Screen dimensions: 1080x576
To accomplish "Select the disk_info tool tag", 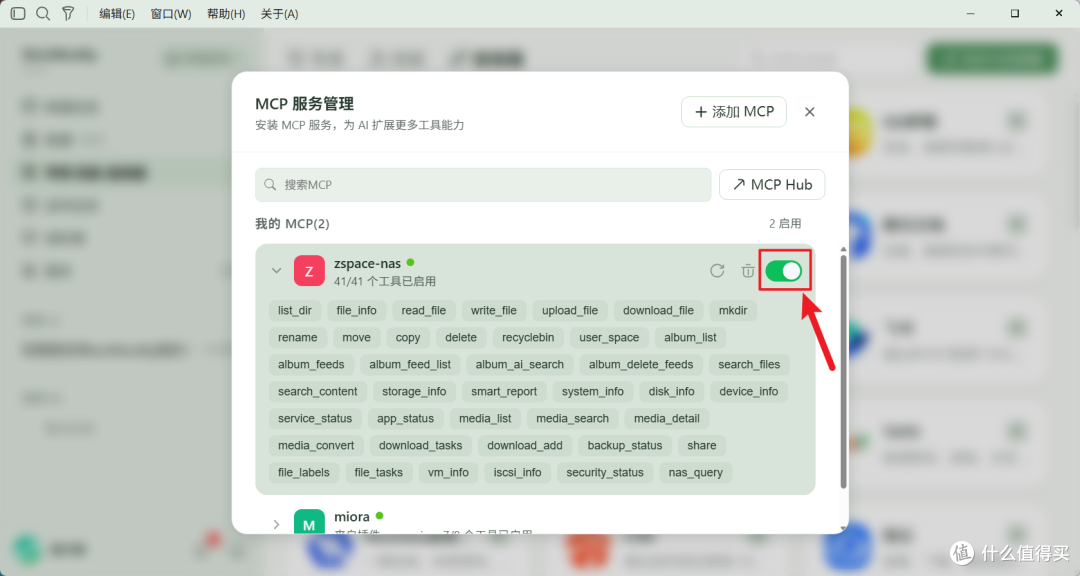I will 672,391.
